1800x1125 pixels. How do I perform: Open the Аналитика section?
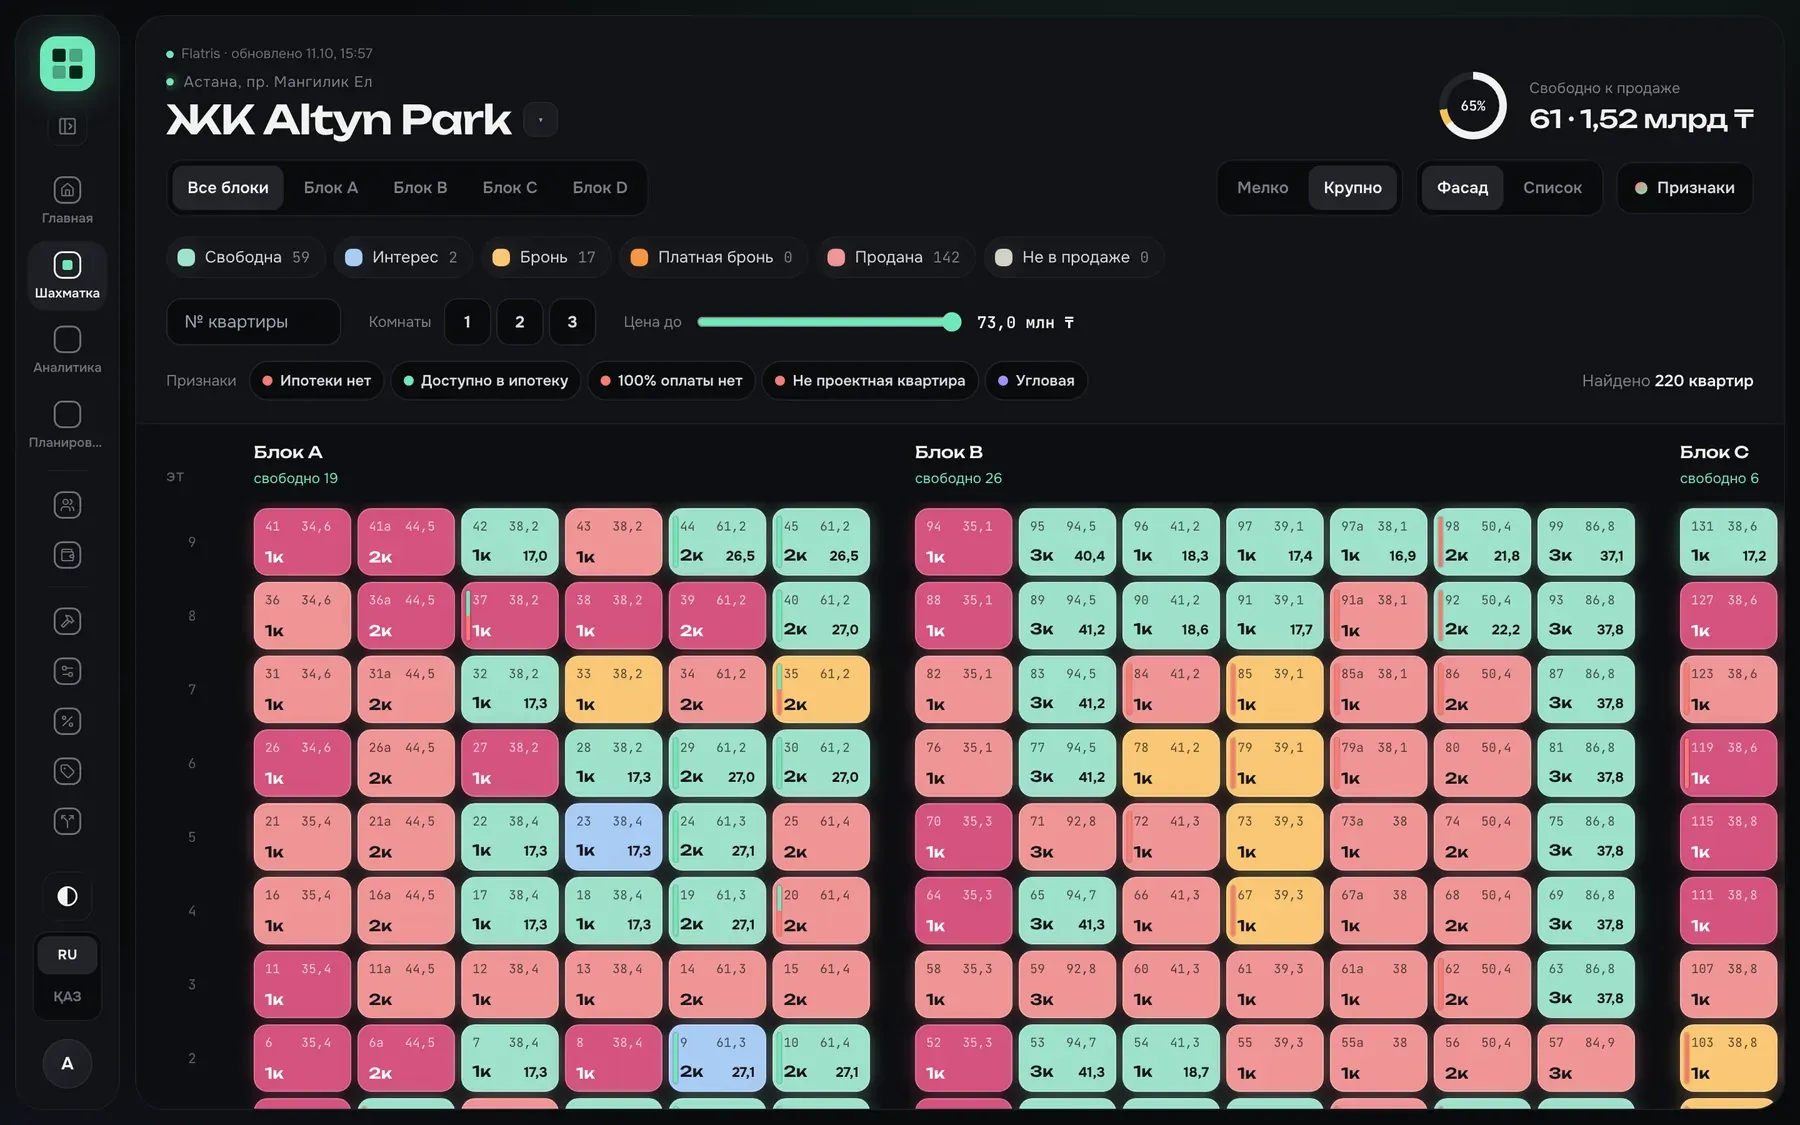[x=67, y=349]
